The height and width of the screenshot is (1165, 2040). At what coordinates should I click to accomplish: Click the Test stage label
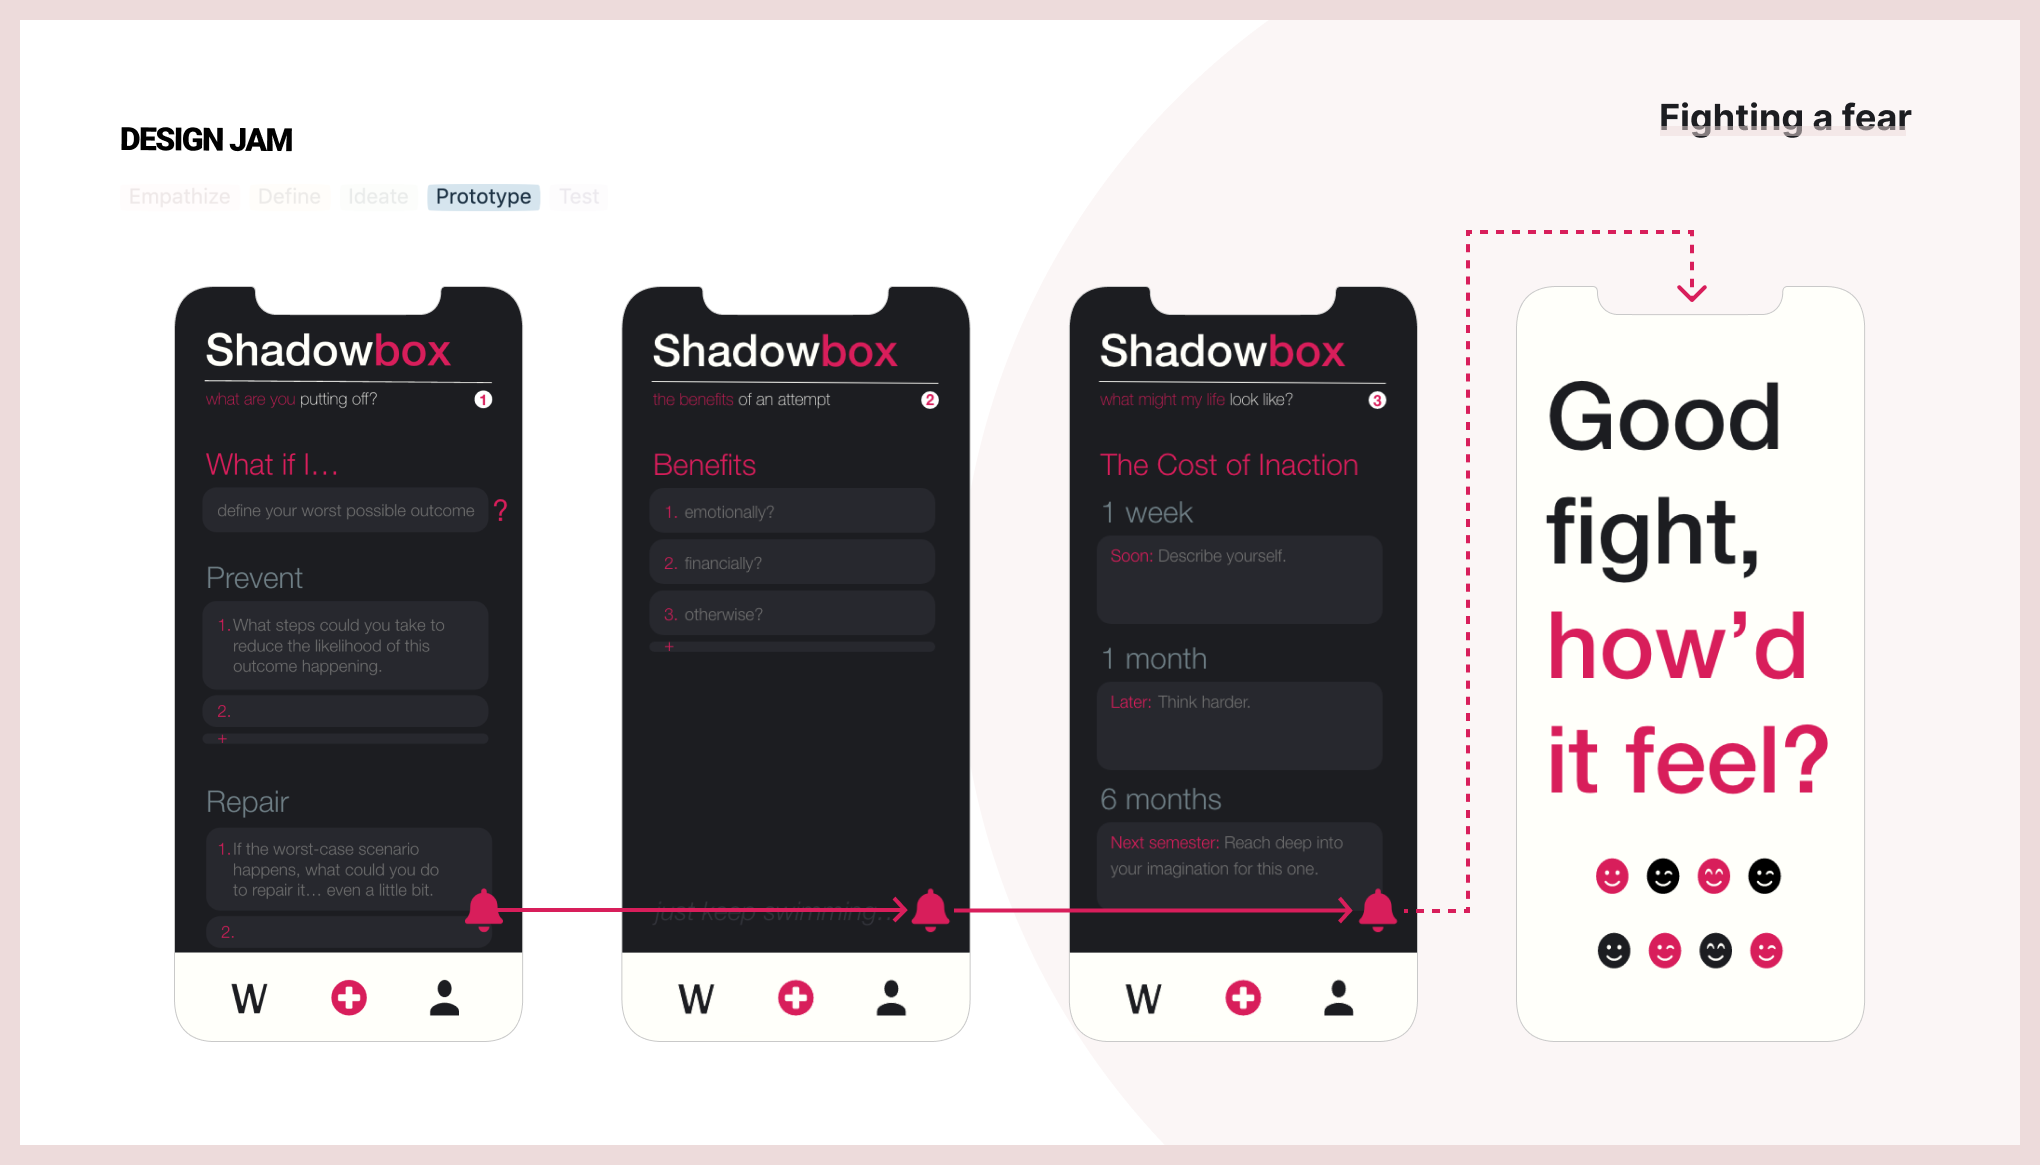point(579,196)
